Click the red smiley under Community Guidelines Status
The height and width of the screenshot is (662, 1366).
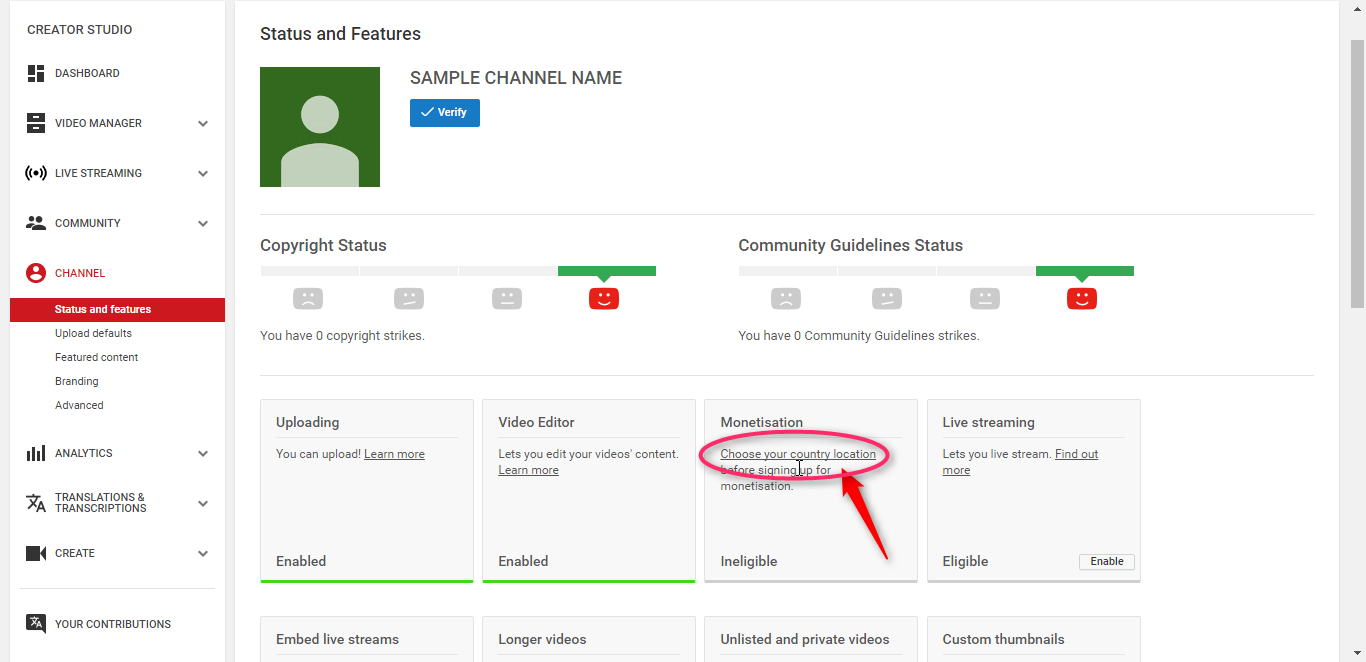[1082, 298]
